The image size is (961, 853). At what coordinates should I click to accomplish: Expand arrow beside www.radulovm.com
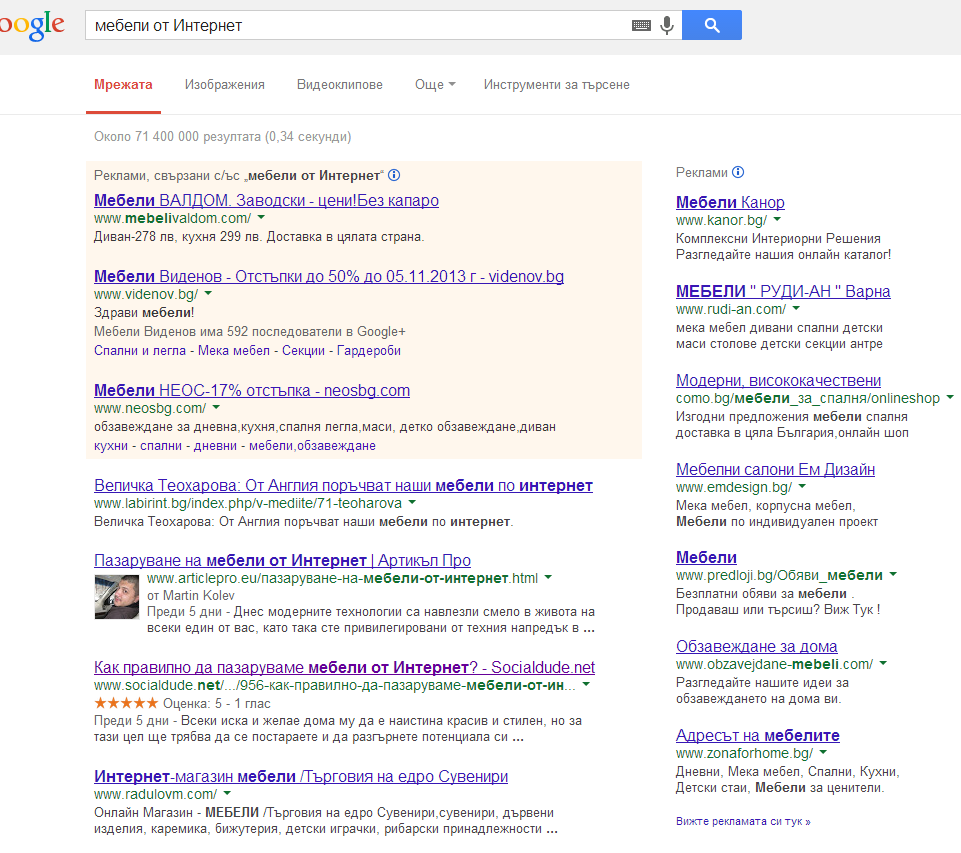coord(227,794)
